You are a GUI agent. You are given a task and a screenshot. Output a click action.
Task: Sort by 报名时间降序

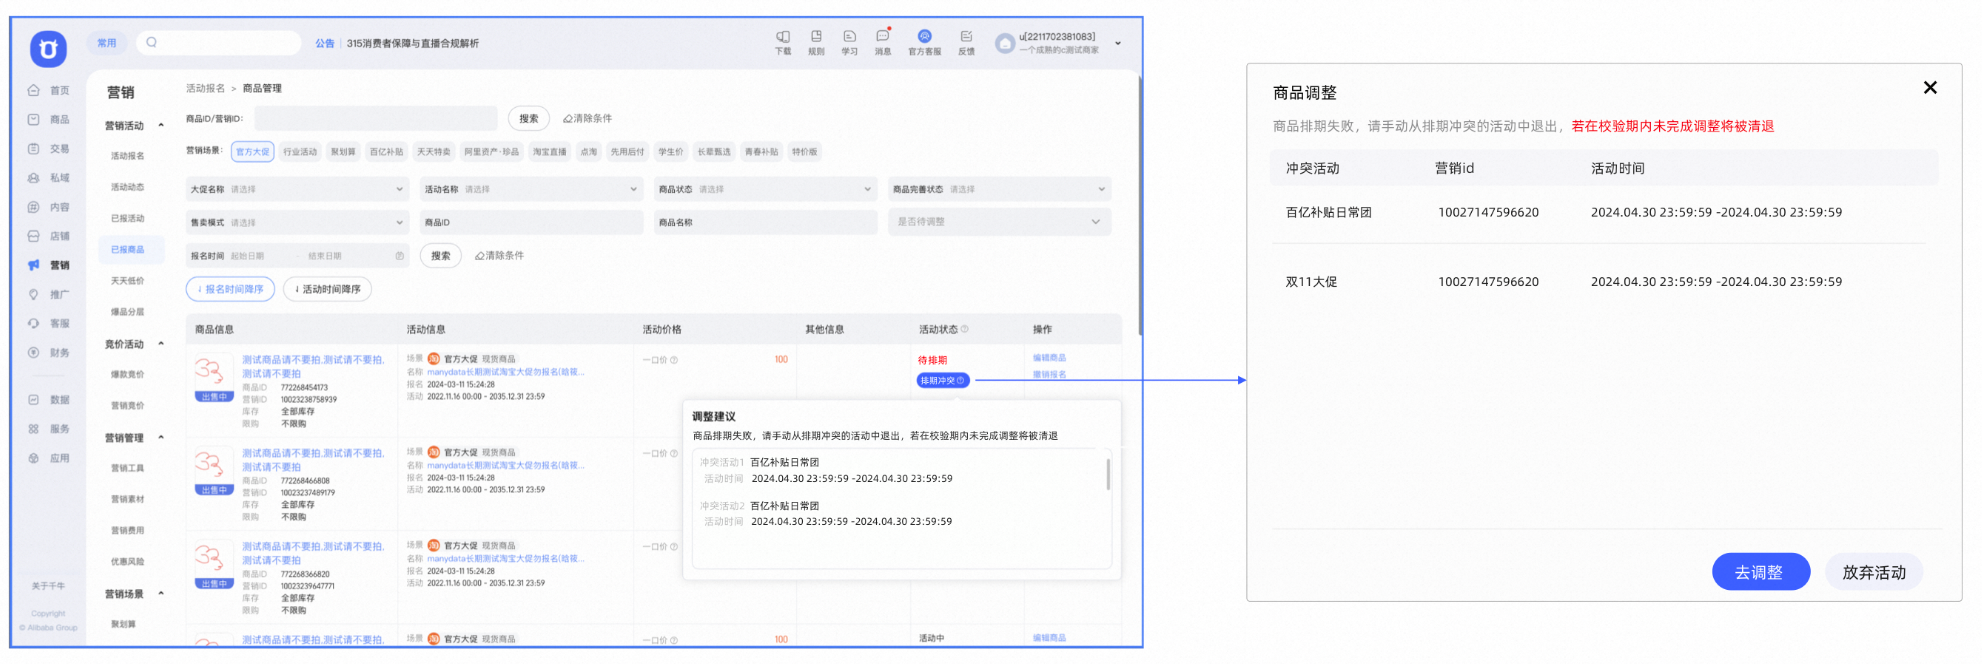coord(230,289)
